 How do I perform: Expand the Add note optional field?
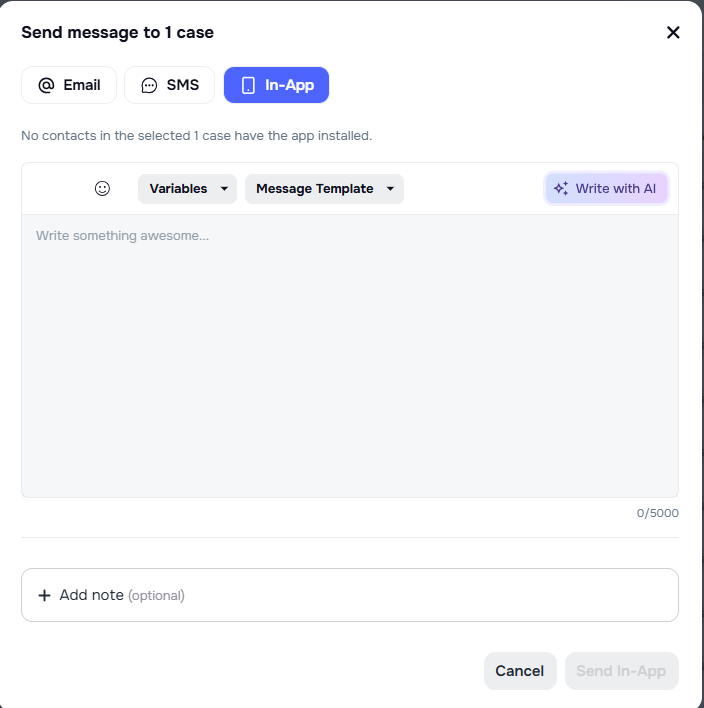(349, 595)
